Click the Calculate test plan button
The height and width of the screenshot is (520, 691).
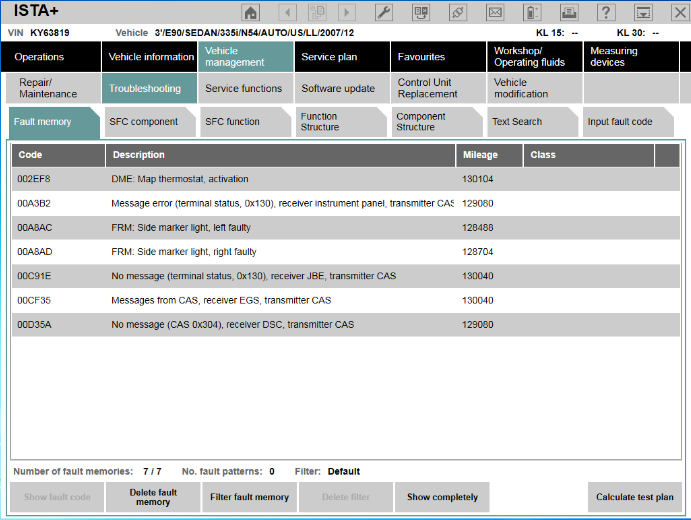(635, 497)
